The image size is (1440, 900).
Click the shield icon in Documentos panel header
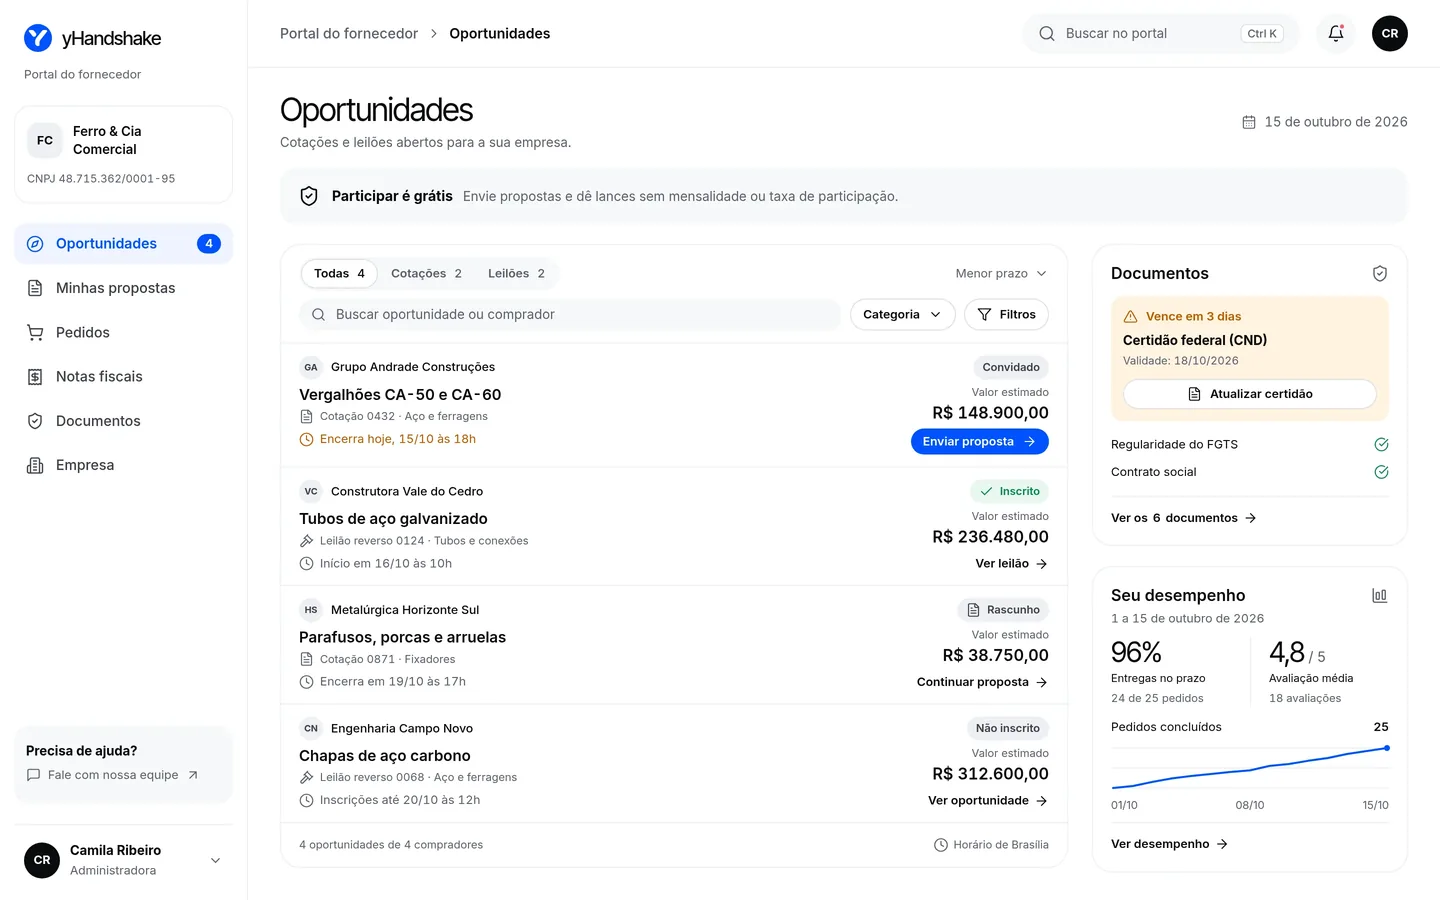click(1380, 273)
